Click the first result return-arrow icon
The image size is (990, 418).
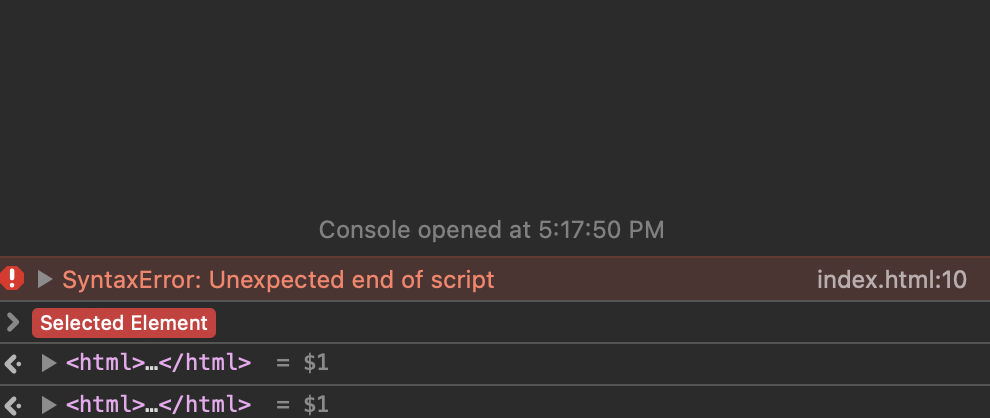tap(13, 364)
